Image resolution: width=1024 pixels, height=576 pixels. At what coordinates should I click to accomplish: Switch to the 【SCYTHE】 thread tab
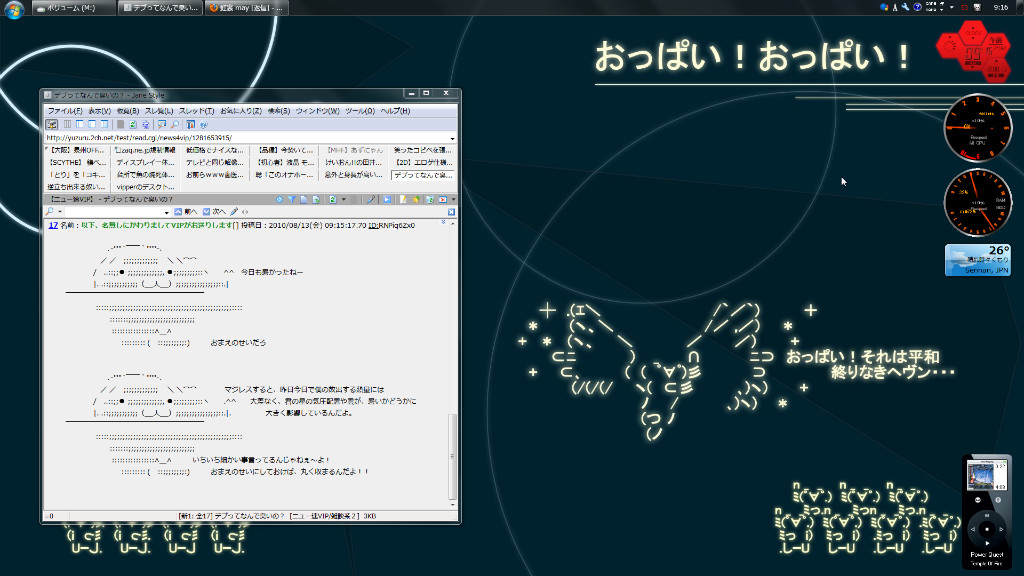click(x=77, y=163)
